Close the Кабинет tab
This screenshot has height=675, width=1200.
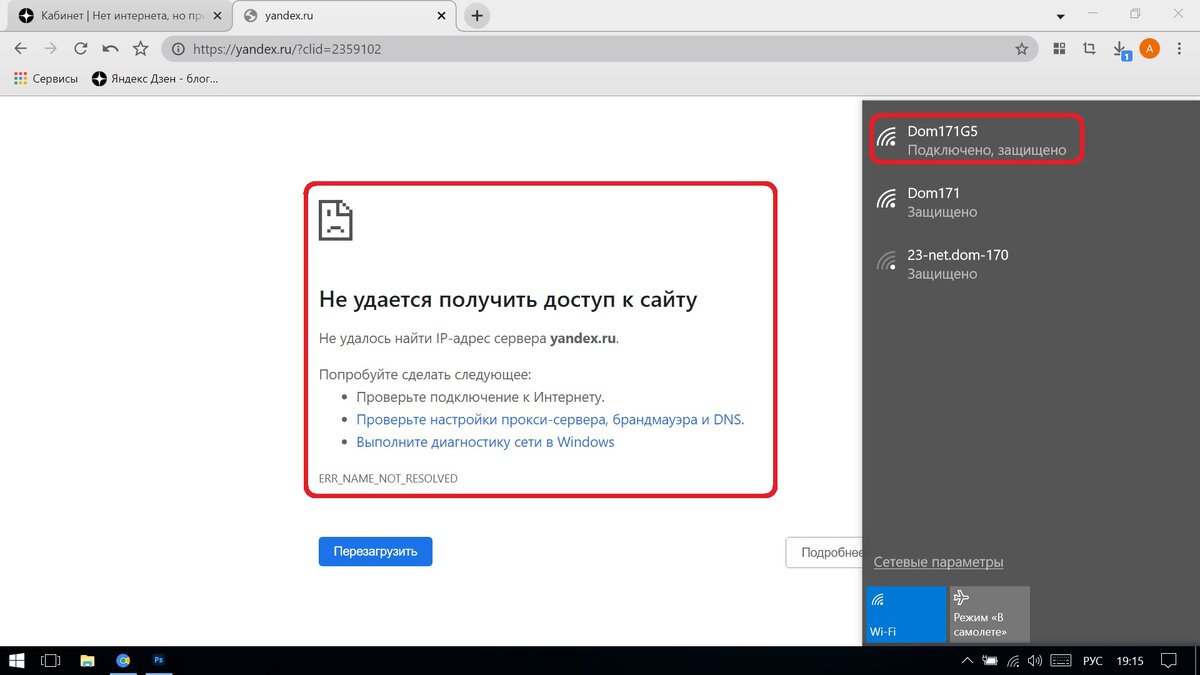point(218,16)
